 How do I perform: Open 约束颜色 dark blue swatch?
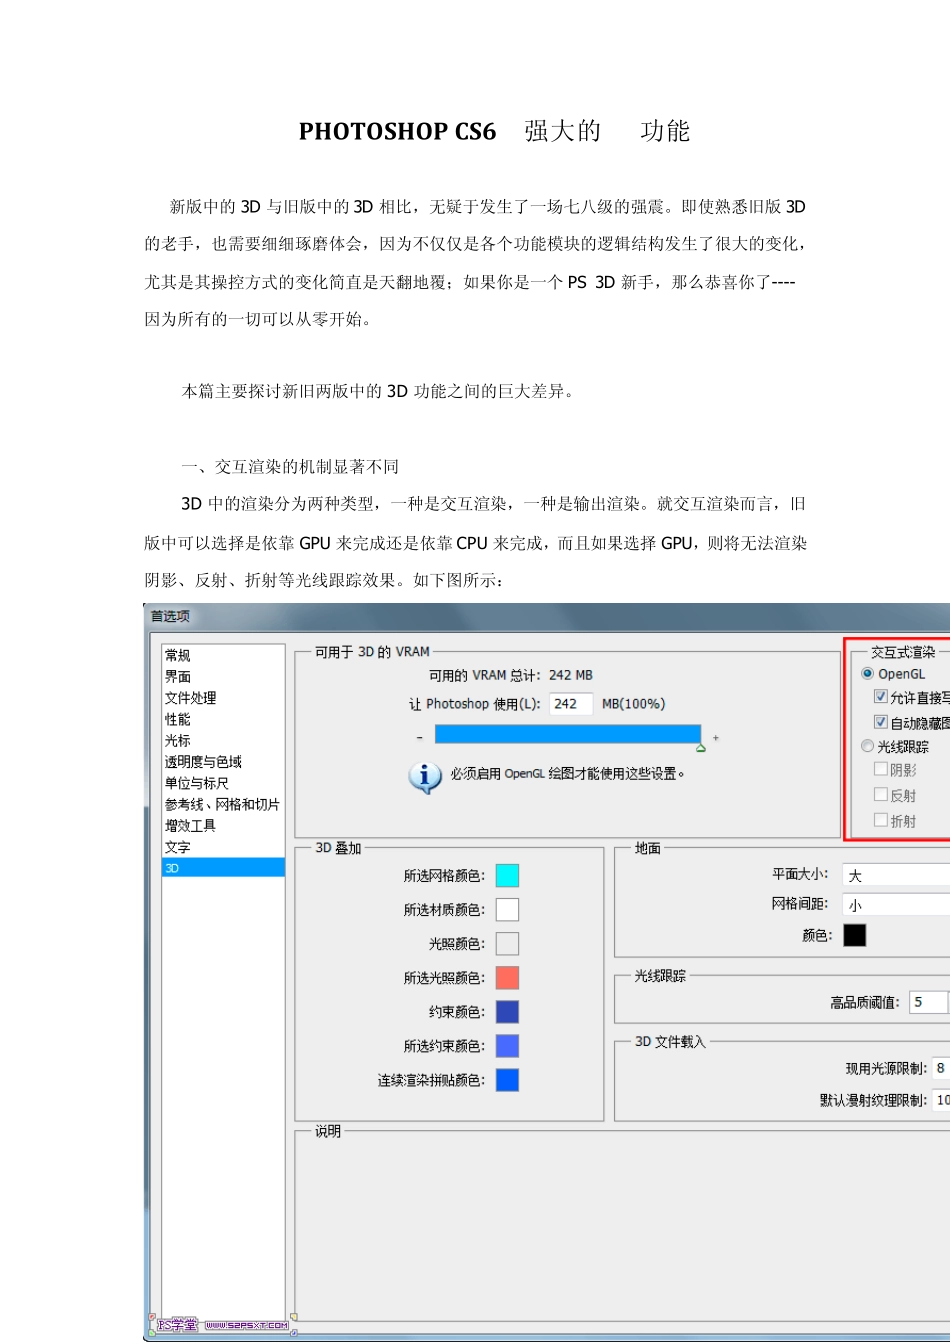click(x=507, y=1012)
